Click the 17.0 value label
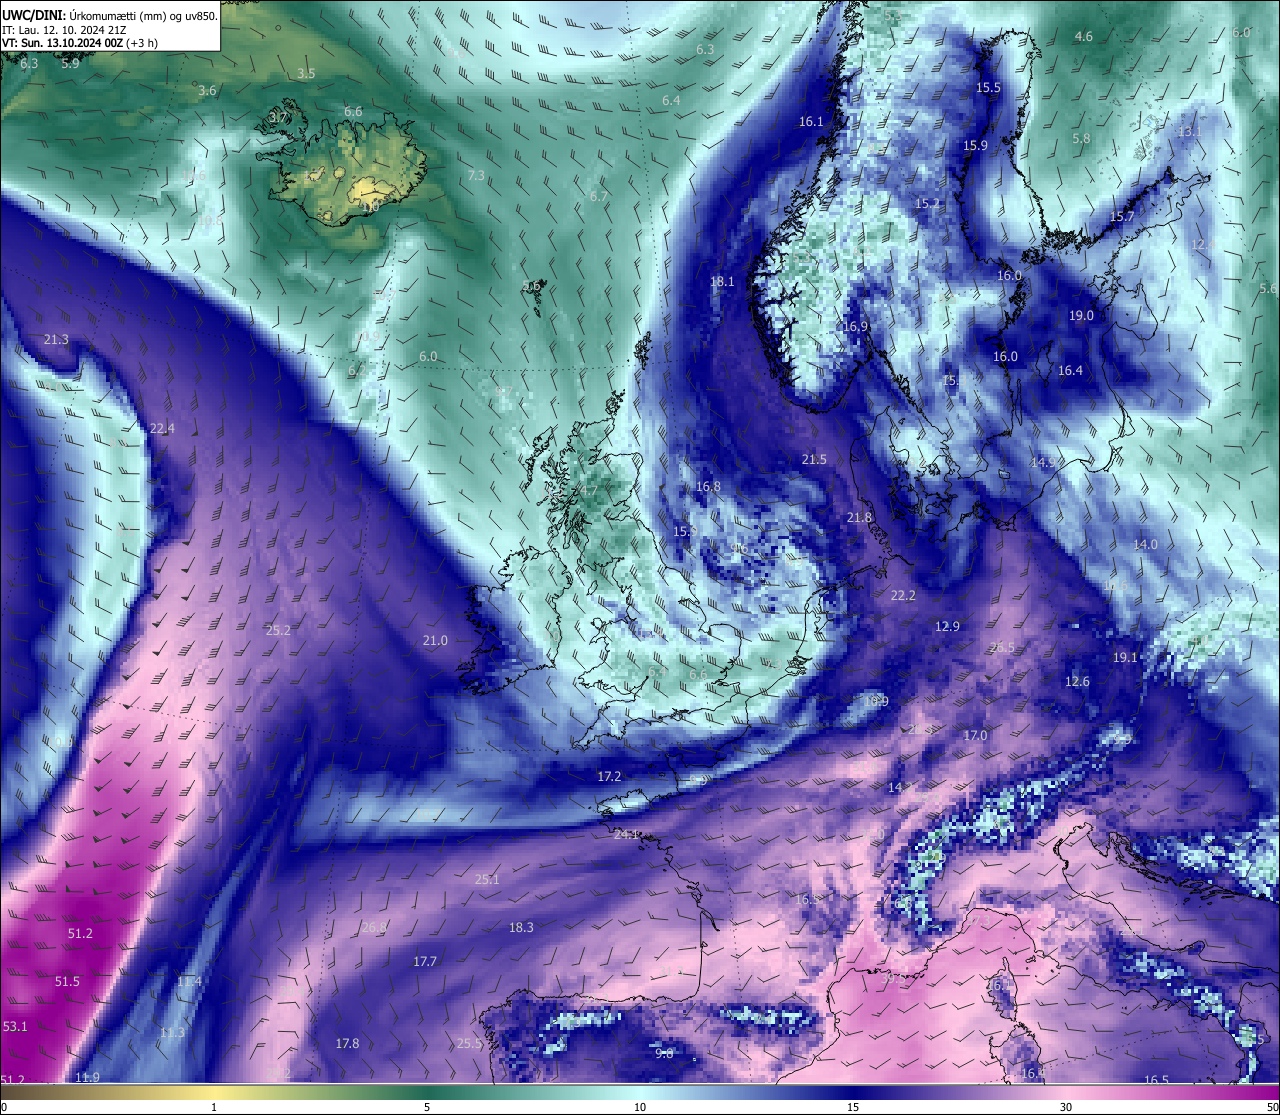 975,736
